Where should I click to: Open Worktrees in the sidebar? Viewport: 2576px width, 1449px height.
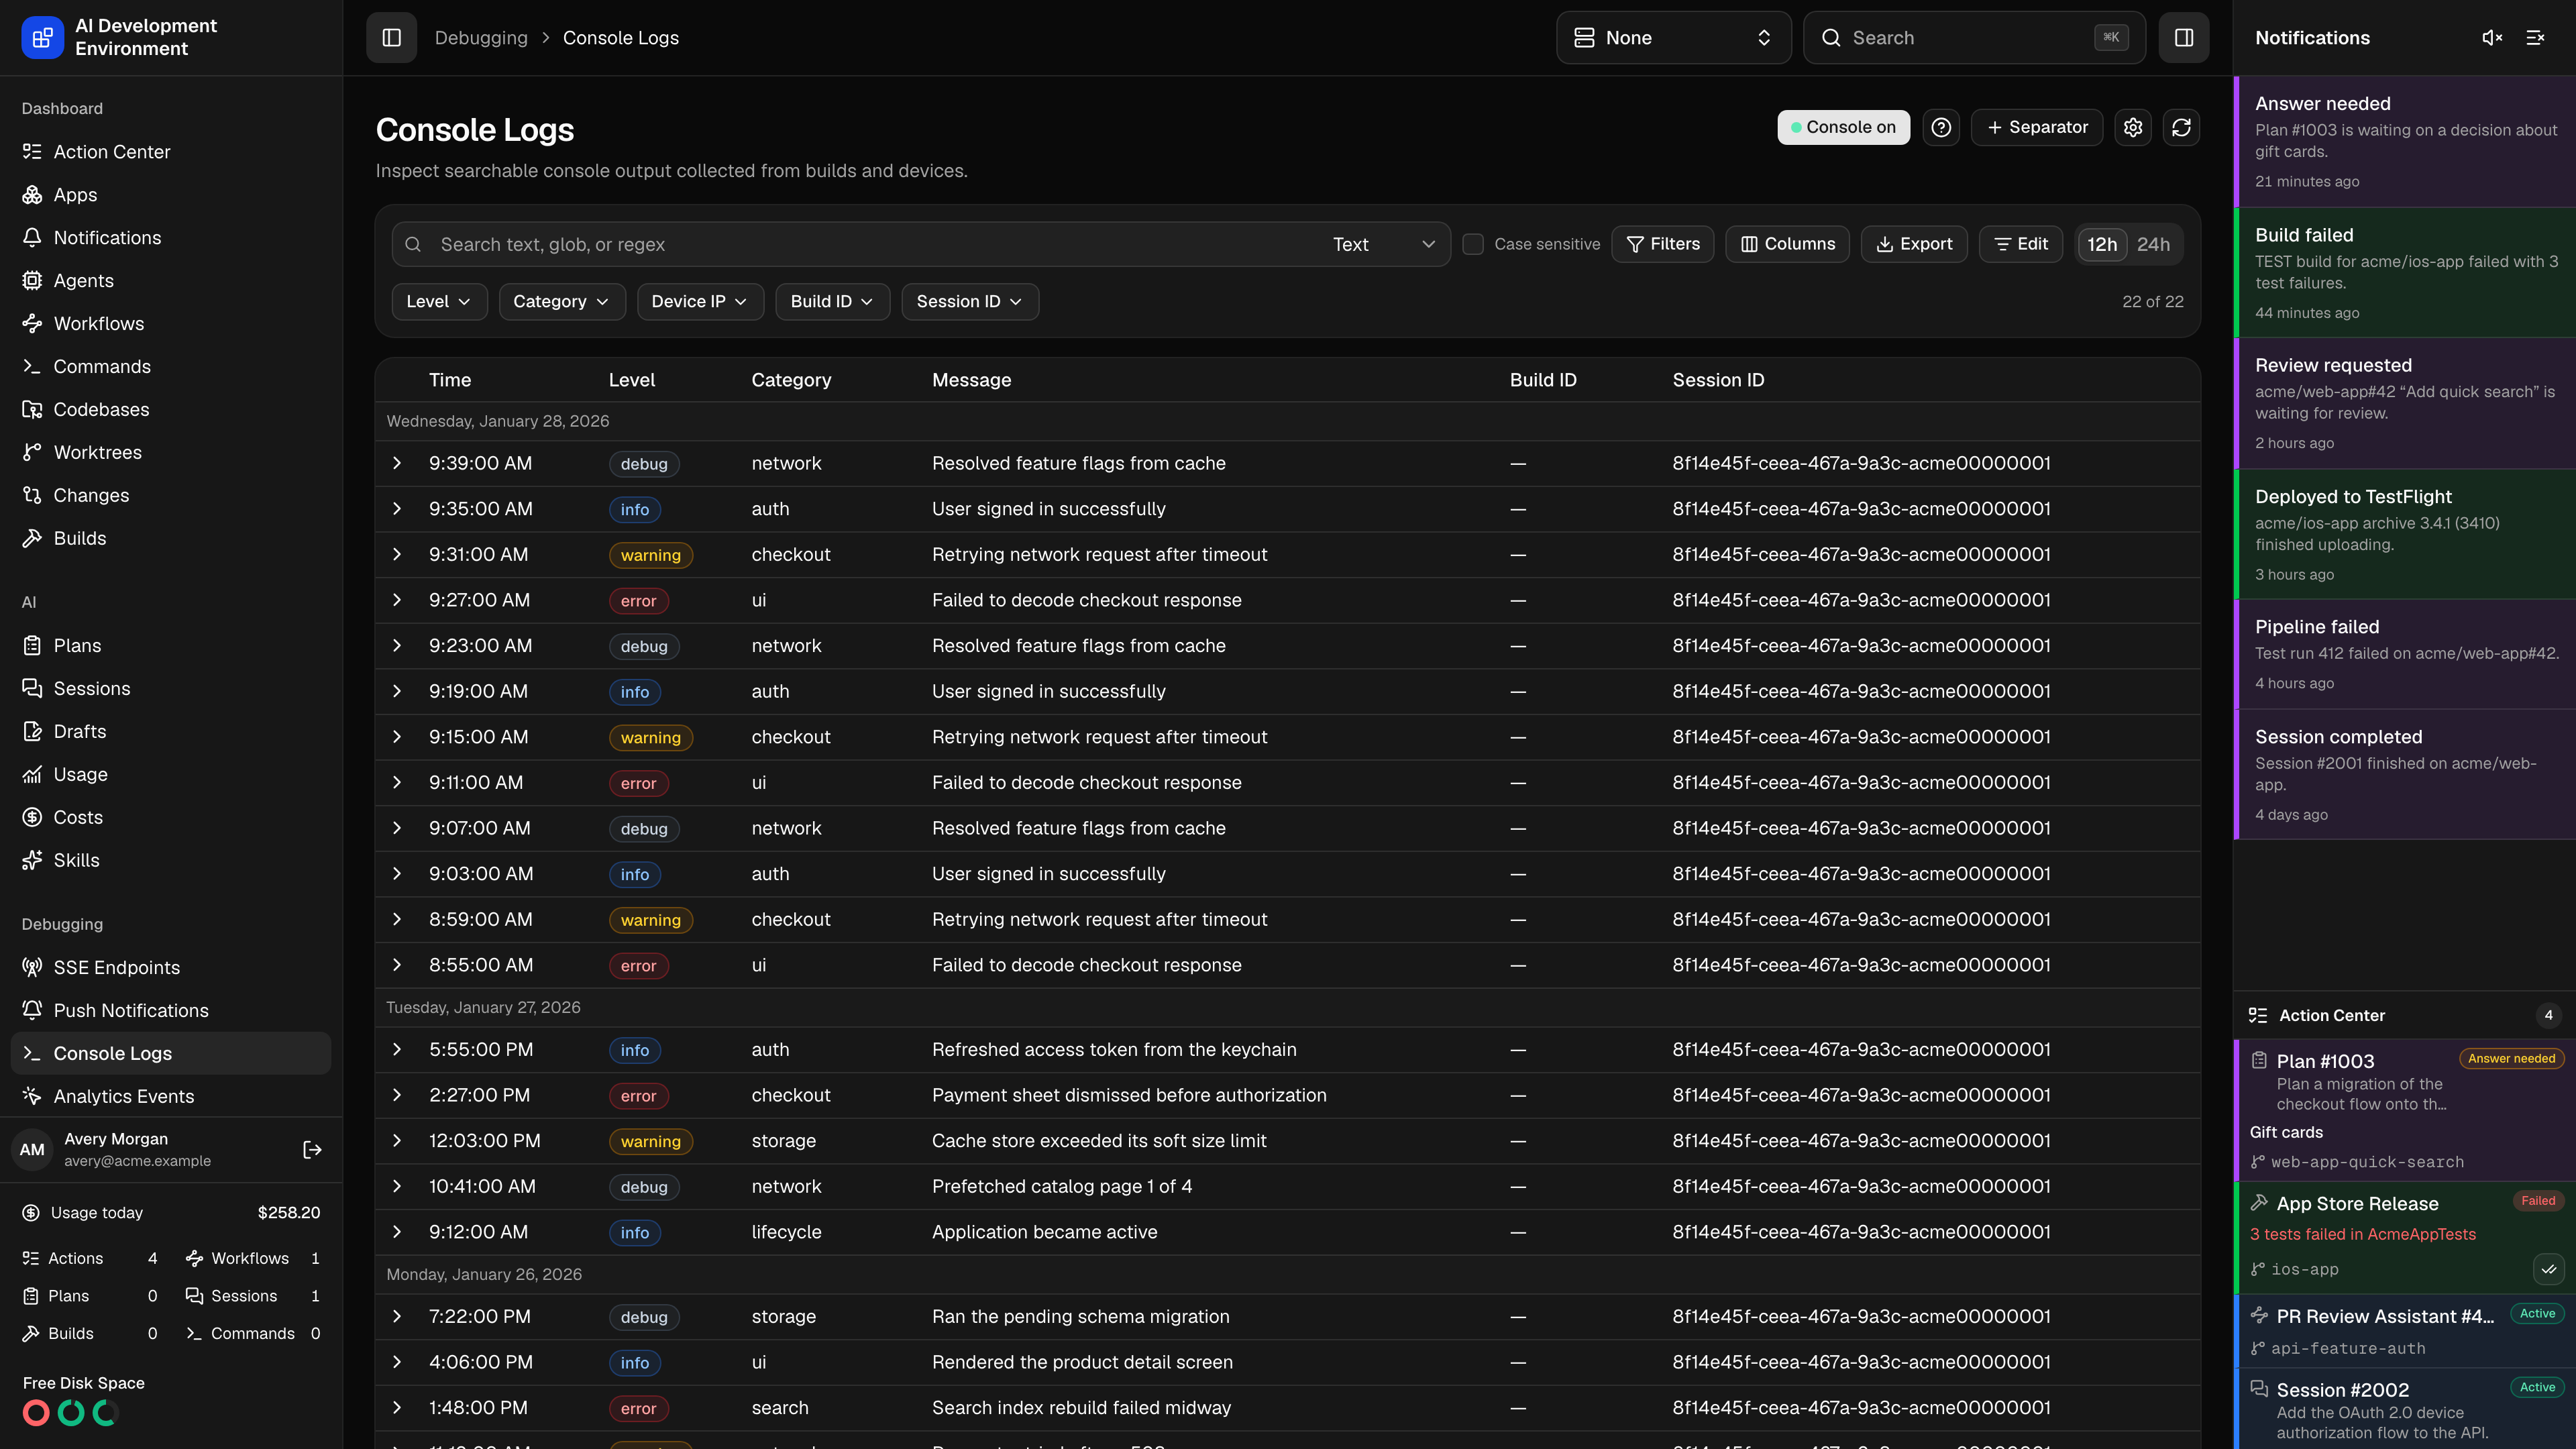pos(171,452)
